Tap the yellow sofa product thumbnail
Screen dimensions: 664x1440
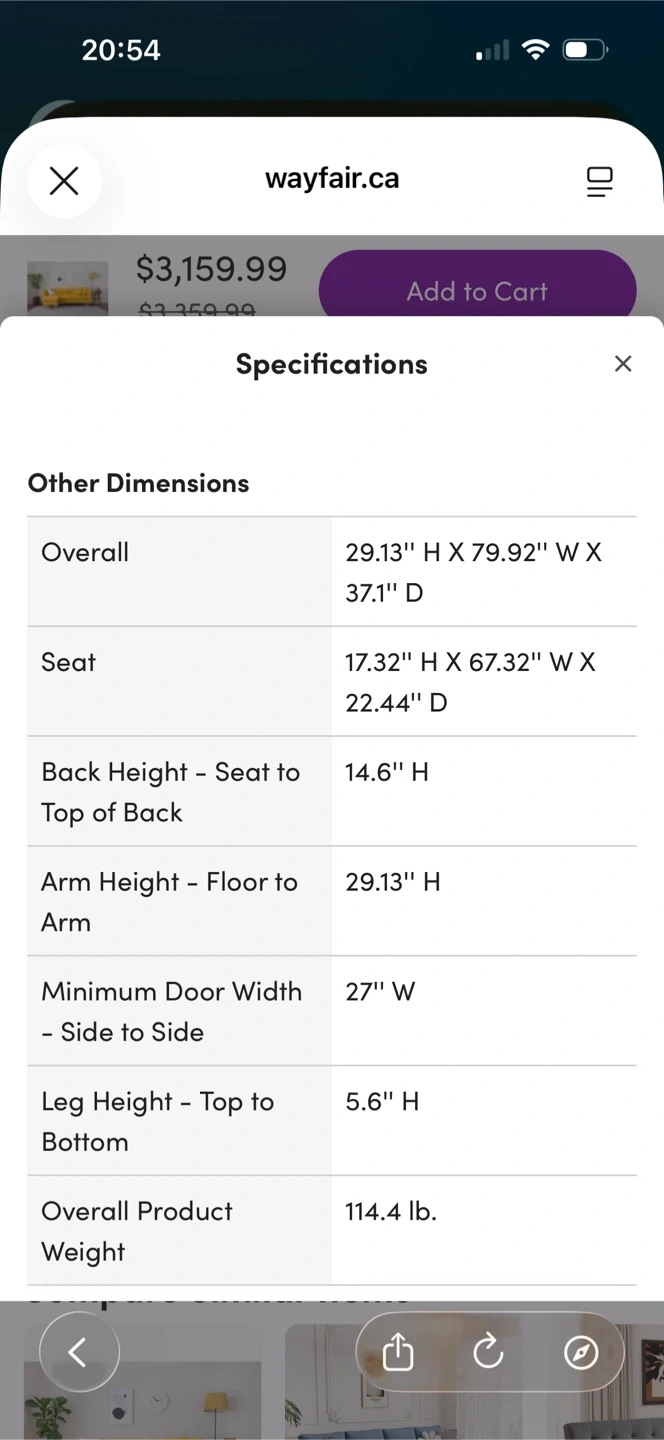[67, 288]
